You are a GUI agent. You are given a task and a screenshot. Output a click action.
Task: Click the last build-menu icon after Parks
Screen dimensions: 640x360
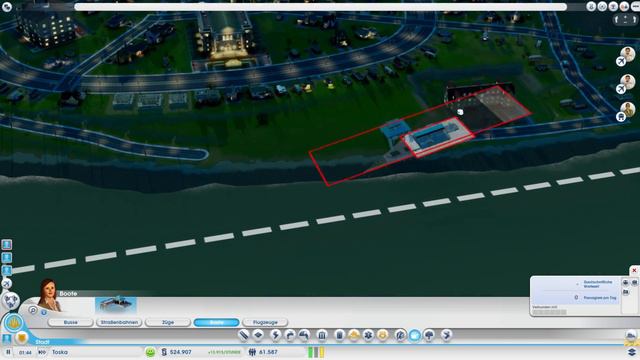click(447, 336)
